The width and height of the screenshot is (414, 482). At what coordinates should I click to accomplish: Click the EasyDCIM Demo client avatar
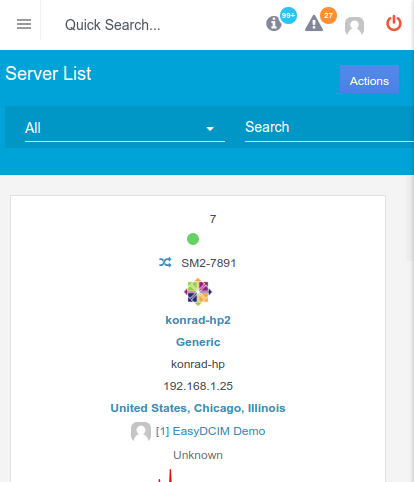point(141,431)
